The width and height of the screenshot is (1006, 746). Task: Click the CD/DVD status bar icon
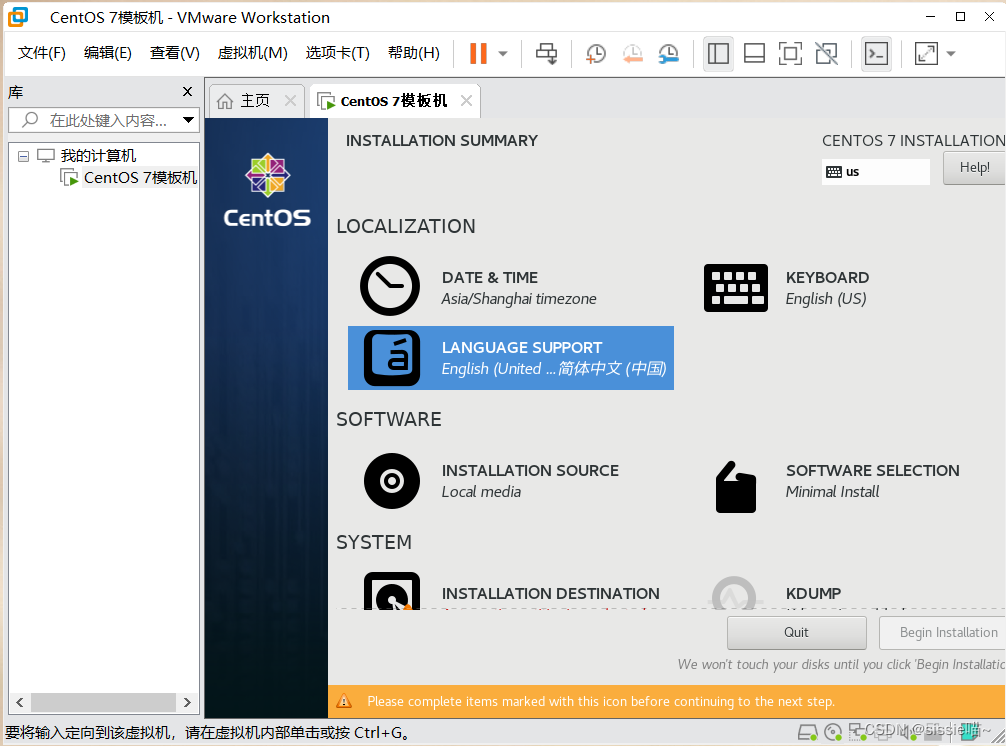coord(833,732)
